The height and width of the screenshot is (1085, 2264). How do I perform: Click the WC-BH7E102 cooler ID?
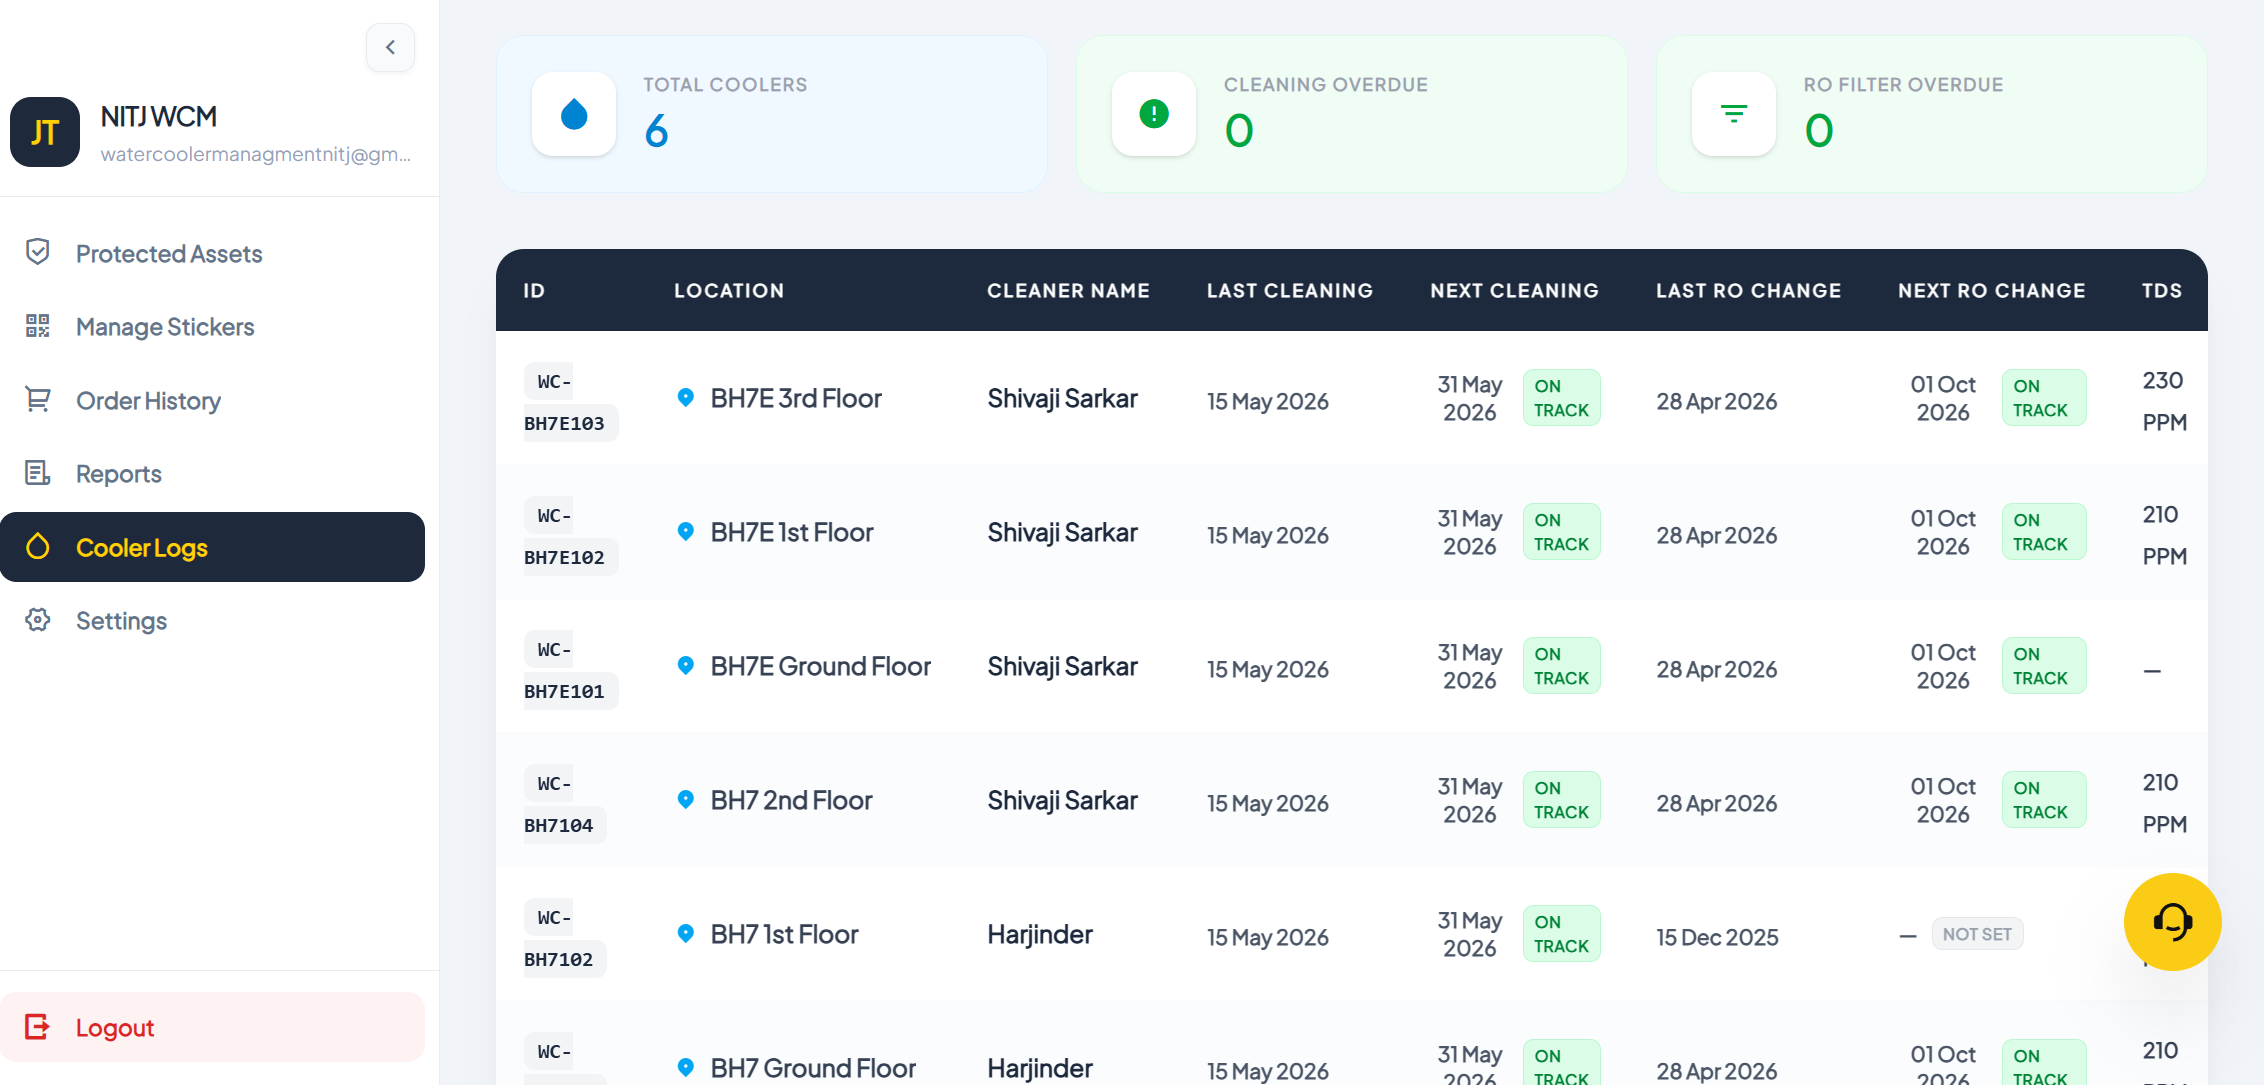(x=571, y=536)
